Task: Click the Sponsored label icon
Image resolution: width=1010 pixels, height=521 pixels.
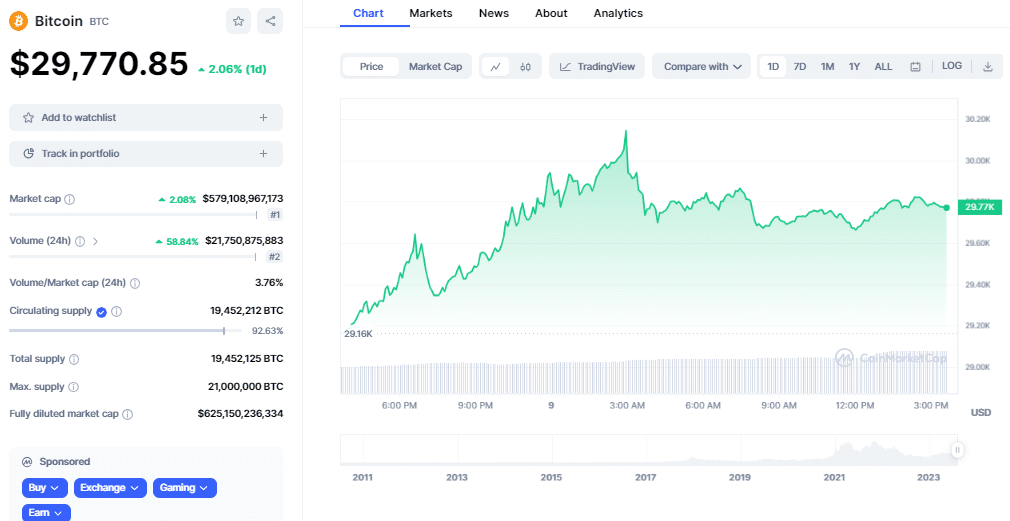Action: point(27,462)
